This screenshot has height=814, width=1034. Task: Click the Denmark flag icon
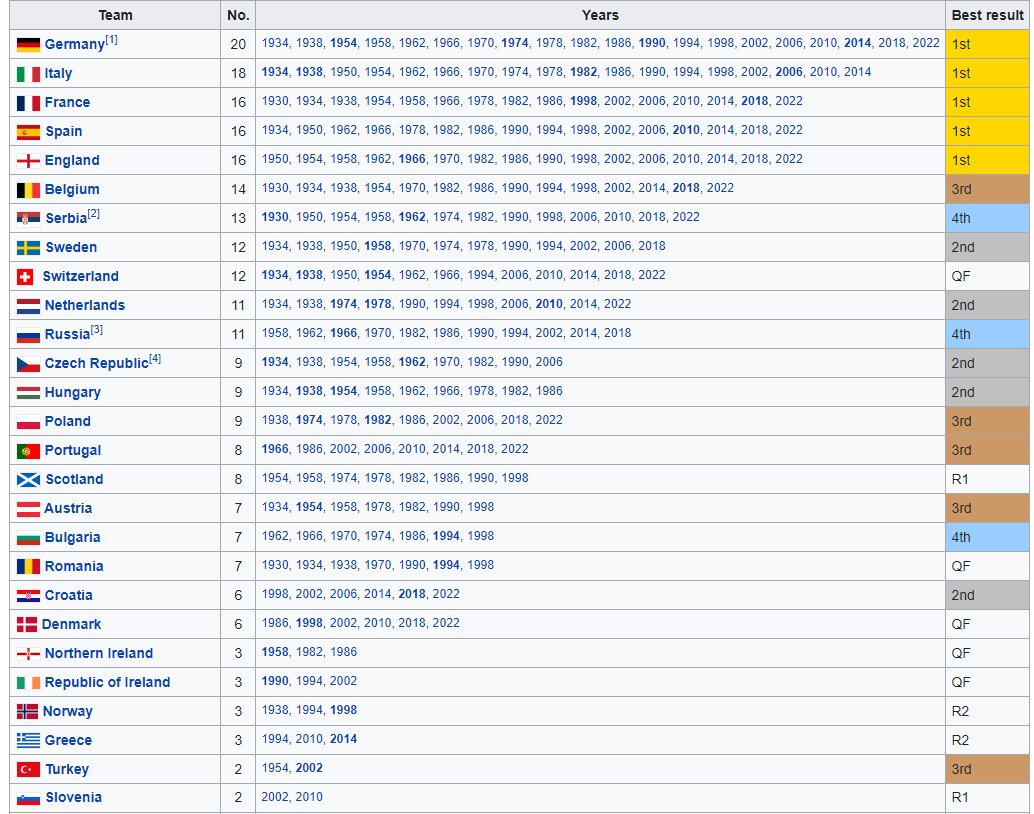[x=27, y=625]
